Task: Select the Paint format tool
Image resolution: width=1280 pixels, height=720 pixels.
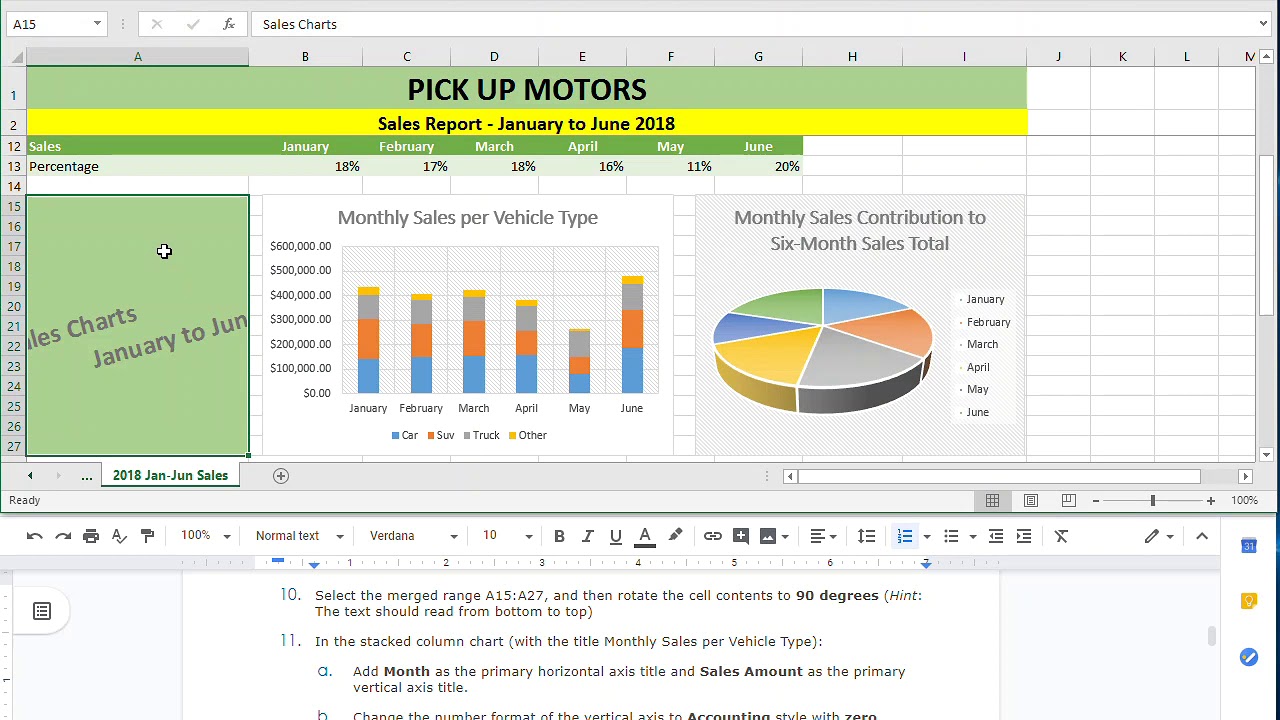Action: [147, 536]
